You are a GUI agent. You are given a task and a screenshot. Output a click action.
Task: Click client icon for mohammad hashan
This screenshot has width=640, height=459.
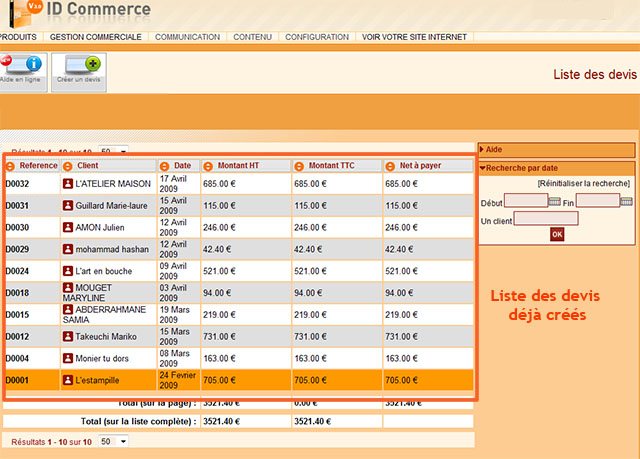pyautogui.click(x=68, y=249)
